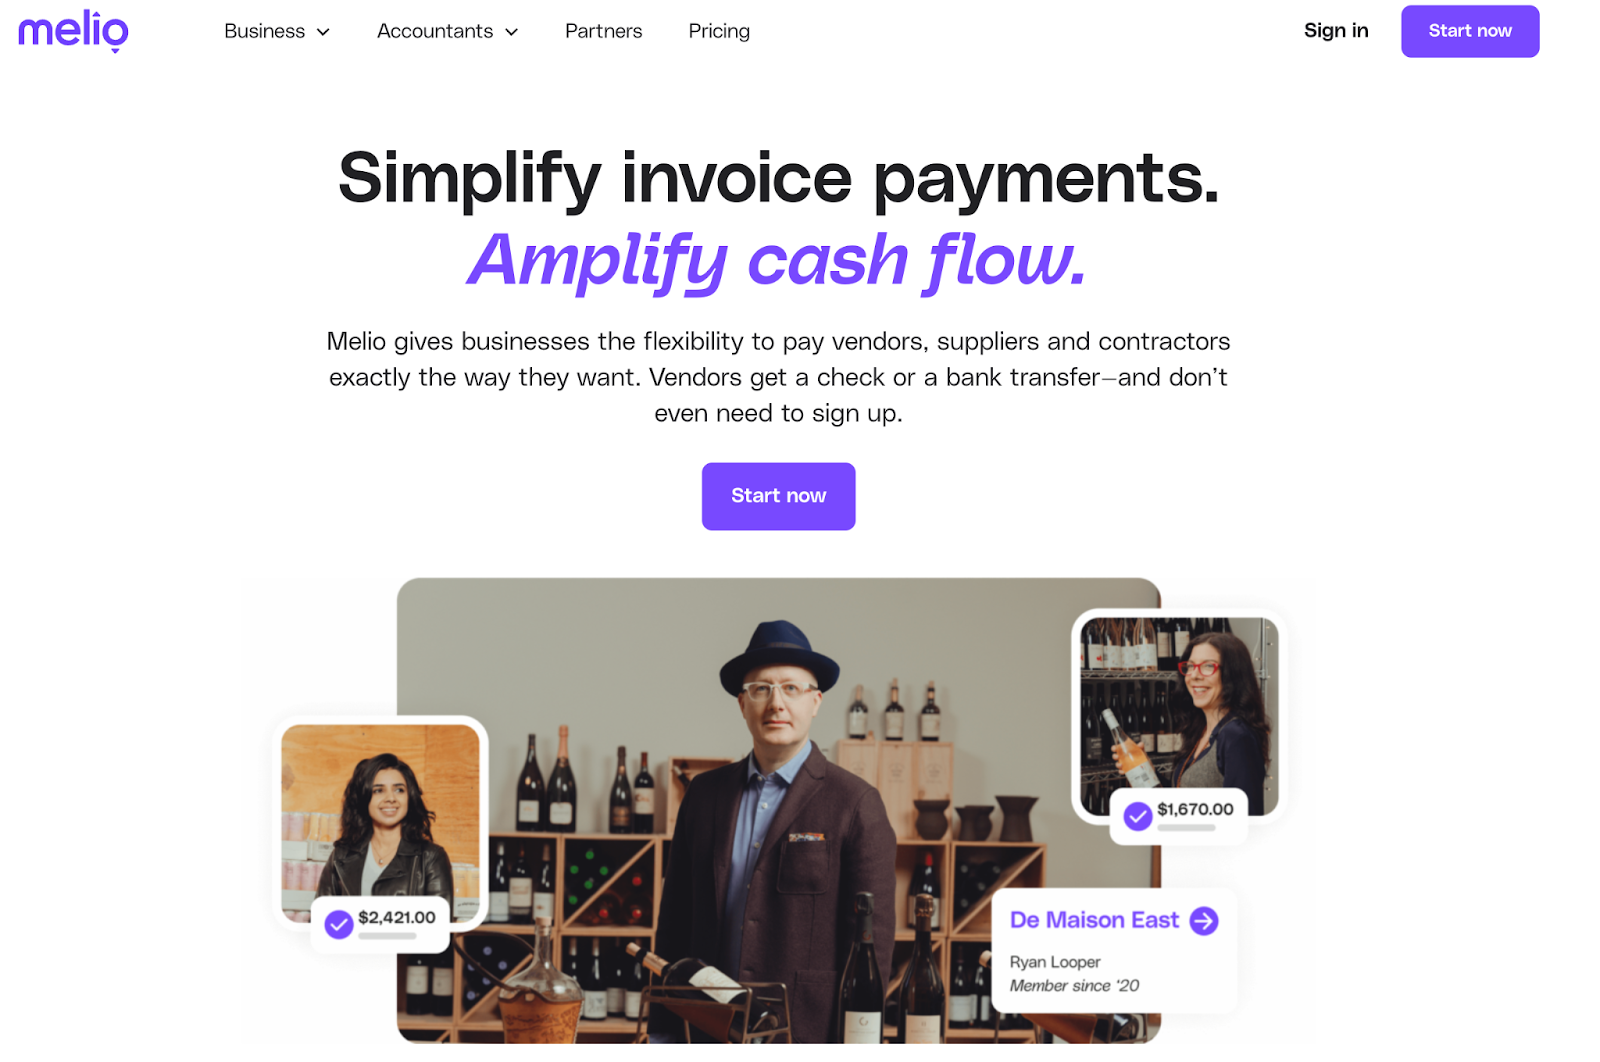Click the $2,421.00 payment badge
1600x1062 pixels.
pos(380,924)
